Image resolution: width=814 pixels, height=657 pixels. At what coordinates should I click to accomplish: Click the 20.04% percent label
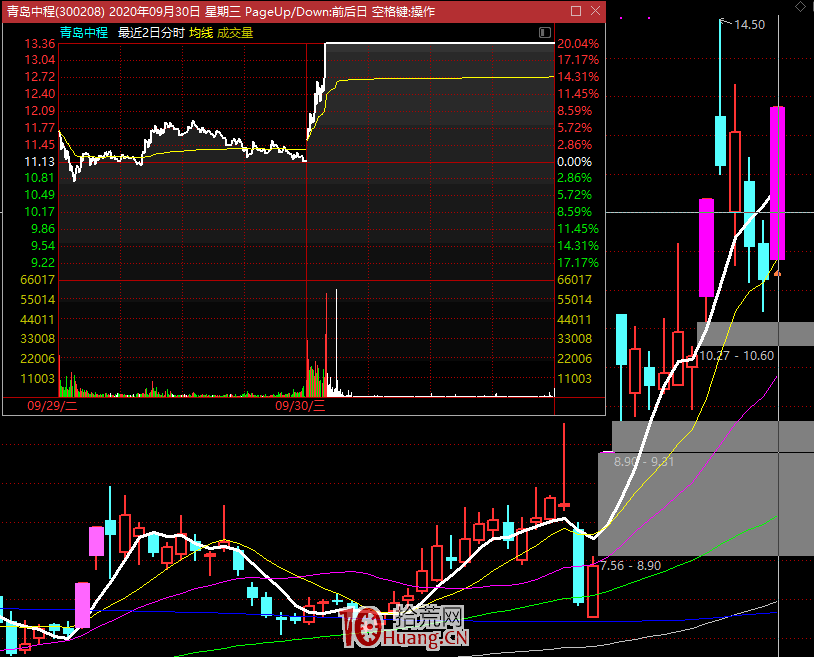[x=578, y=44]
